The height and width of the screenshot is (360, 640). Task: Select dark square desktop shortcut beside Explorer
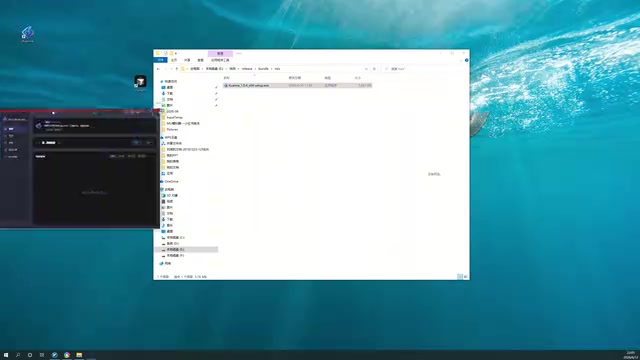pos(140,82)
